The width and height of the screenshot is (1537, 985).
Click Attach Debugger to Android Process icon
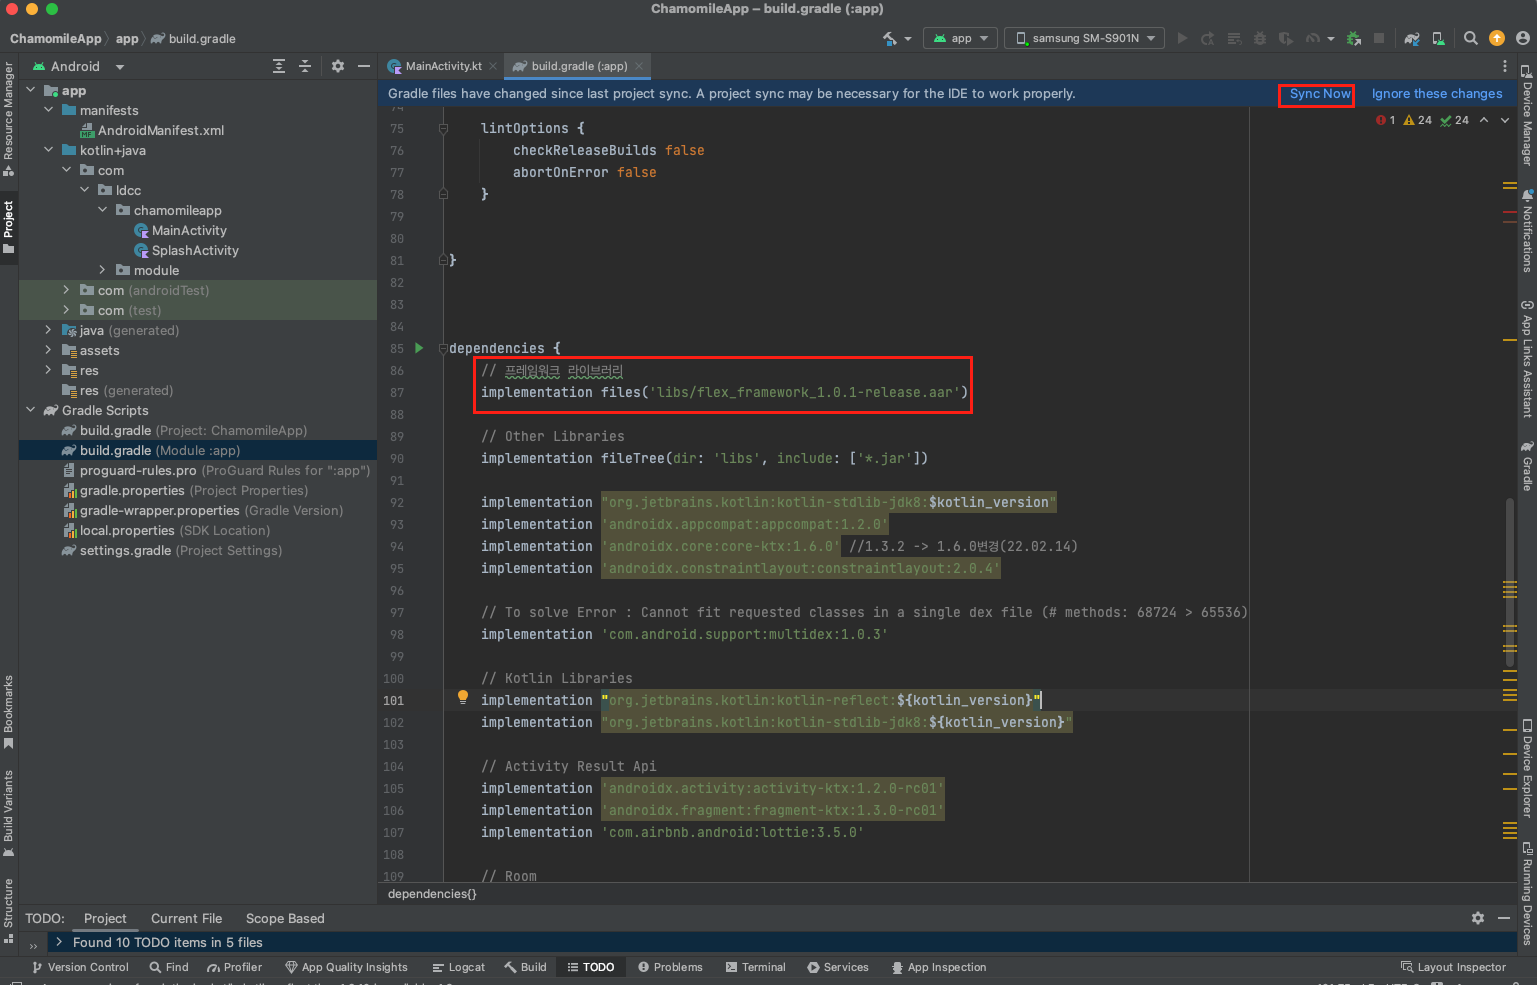1354,38
